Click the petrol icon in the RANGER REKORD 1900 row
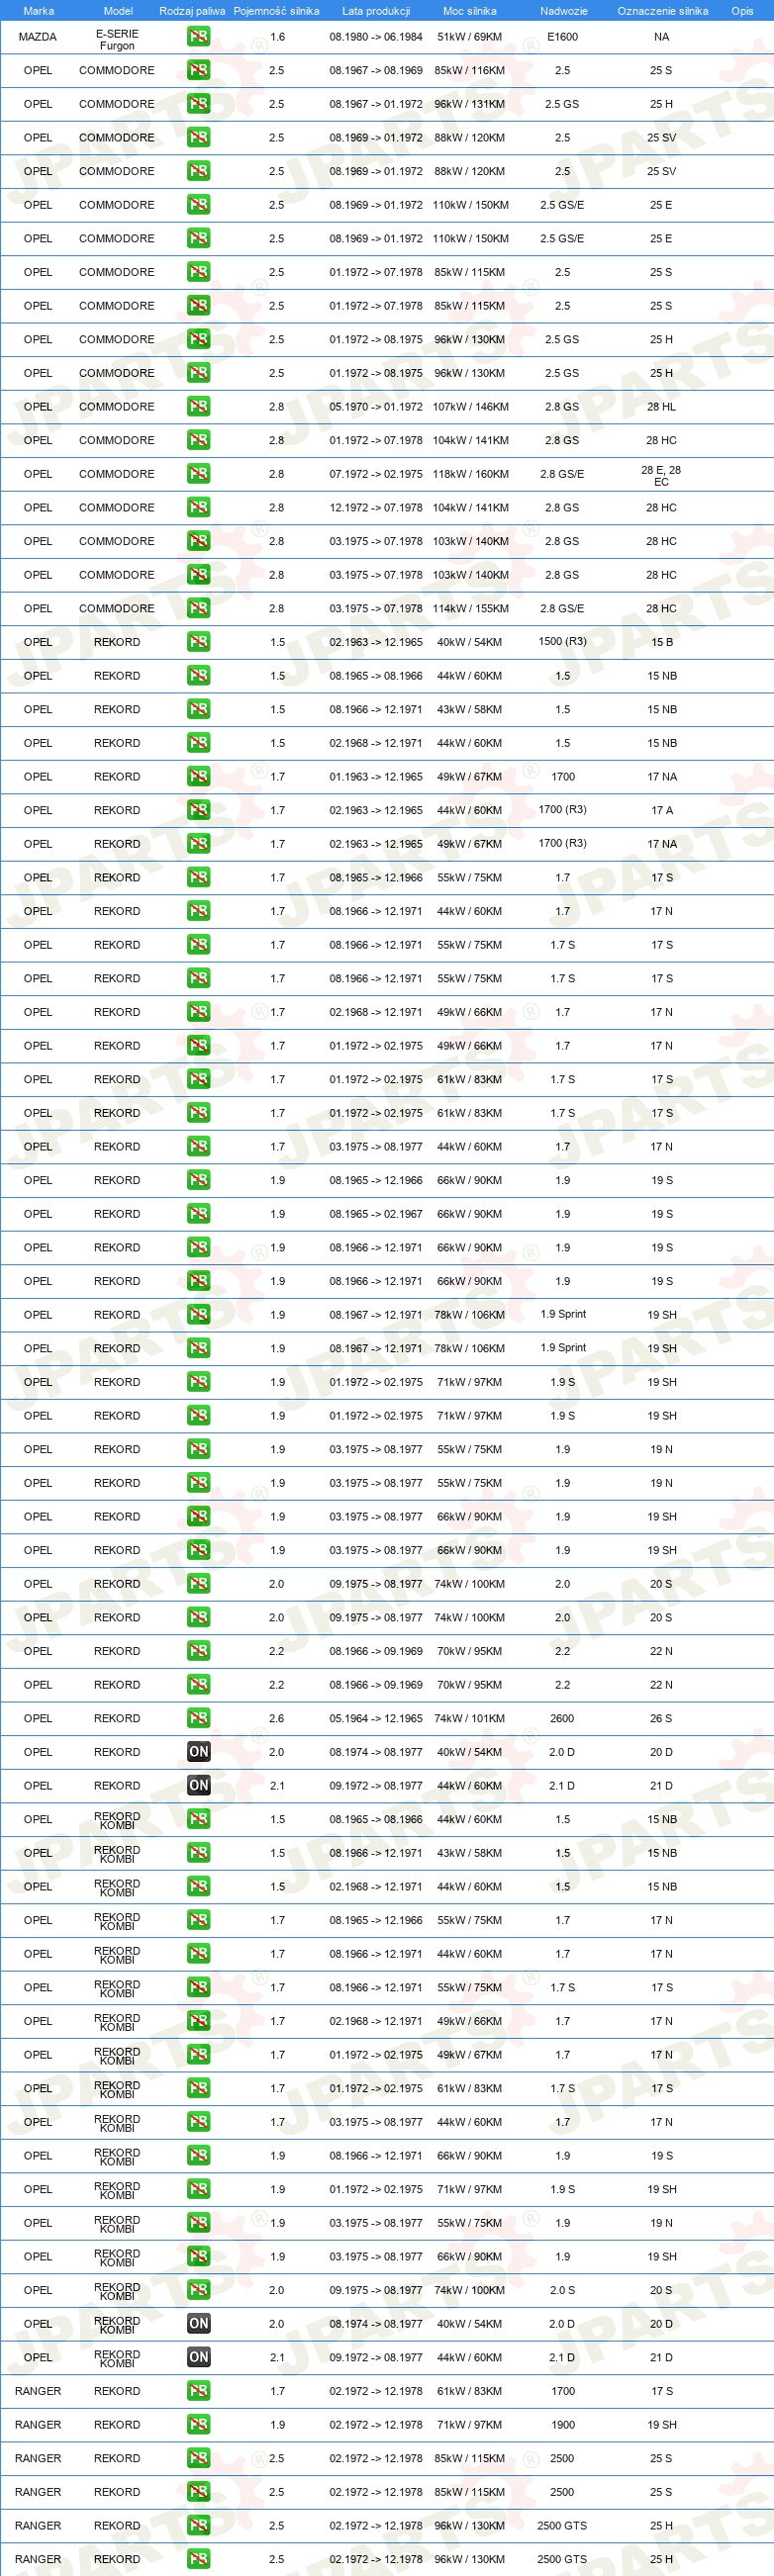Image resolution: width=774 pixels, height=2576 pixels. 199,2424
